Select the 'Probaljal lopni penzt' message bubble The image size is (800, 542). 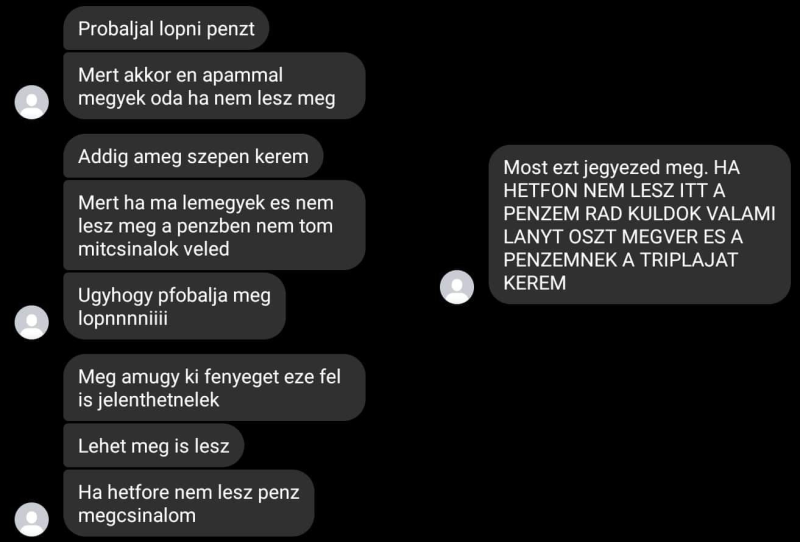[166, 29]
